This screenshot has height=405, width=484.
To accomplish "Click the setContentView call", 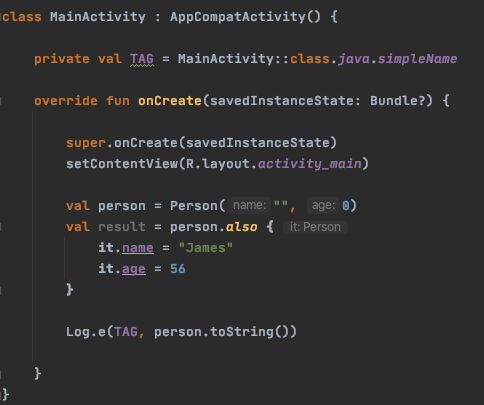I will pos(122,164).
